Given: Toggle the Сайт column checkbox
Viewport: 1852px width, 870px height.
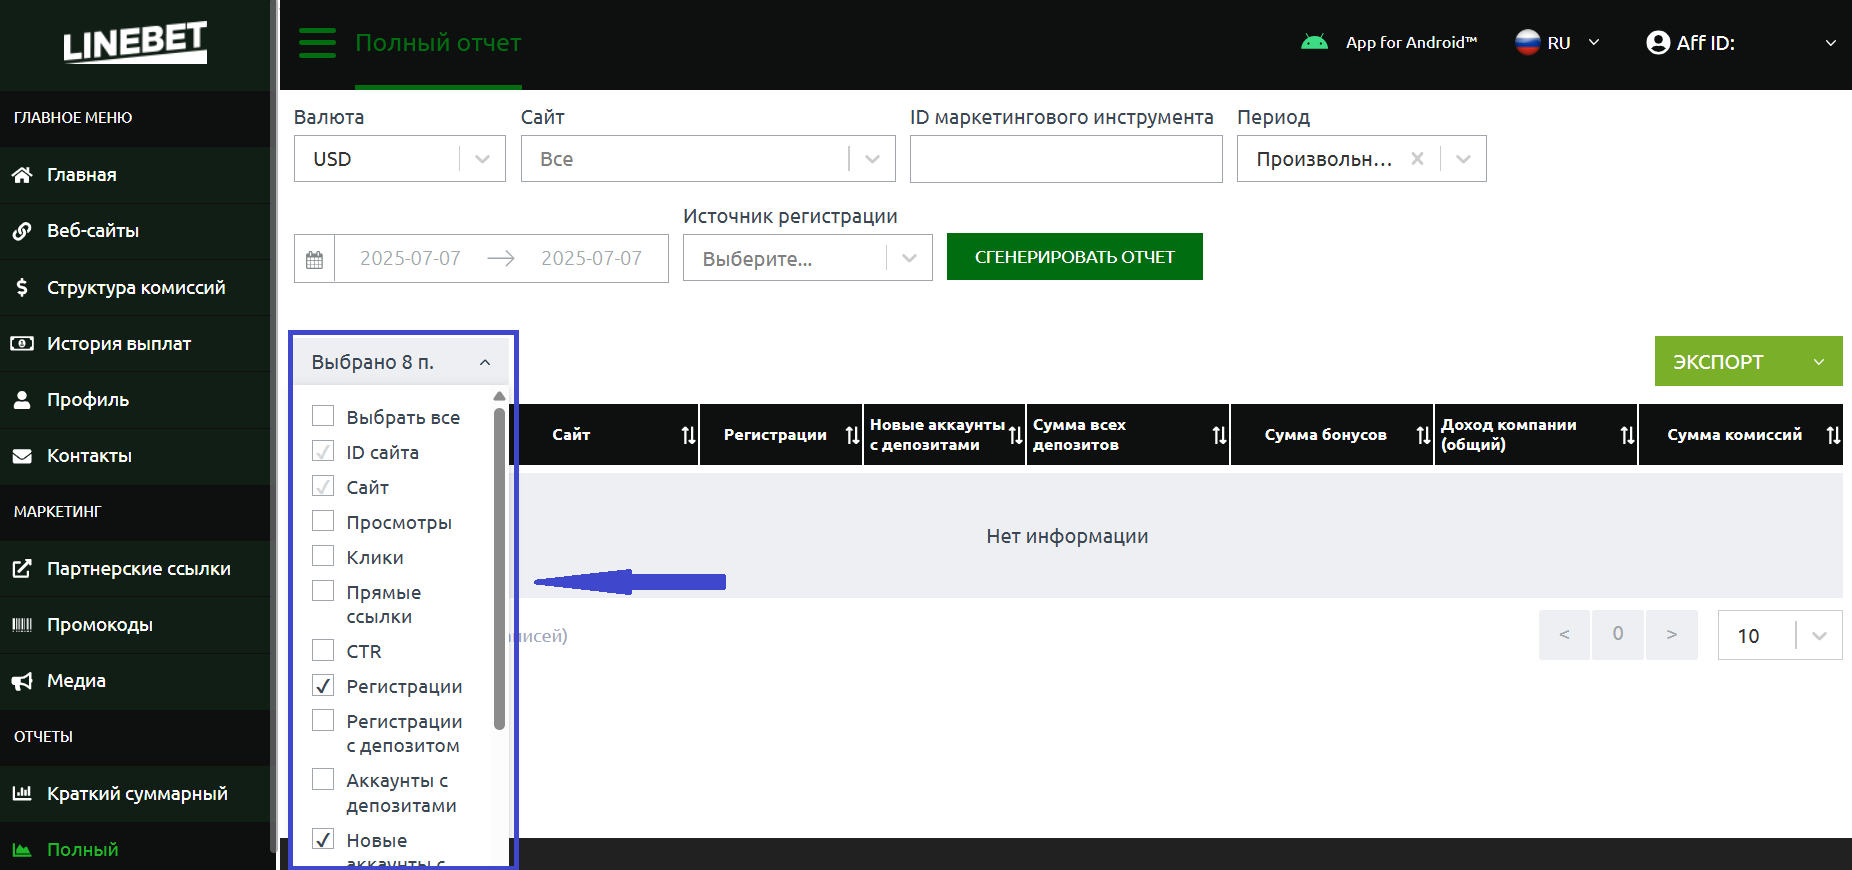Looking at the screenshot, I should click(323, 486).
